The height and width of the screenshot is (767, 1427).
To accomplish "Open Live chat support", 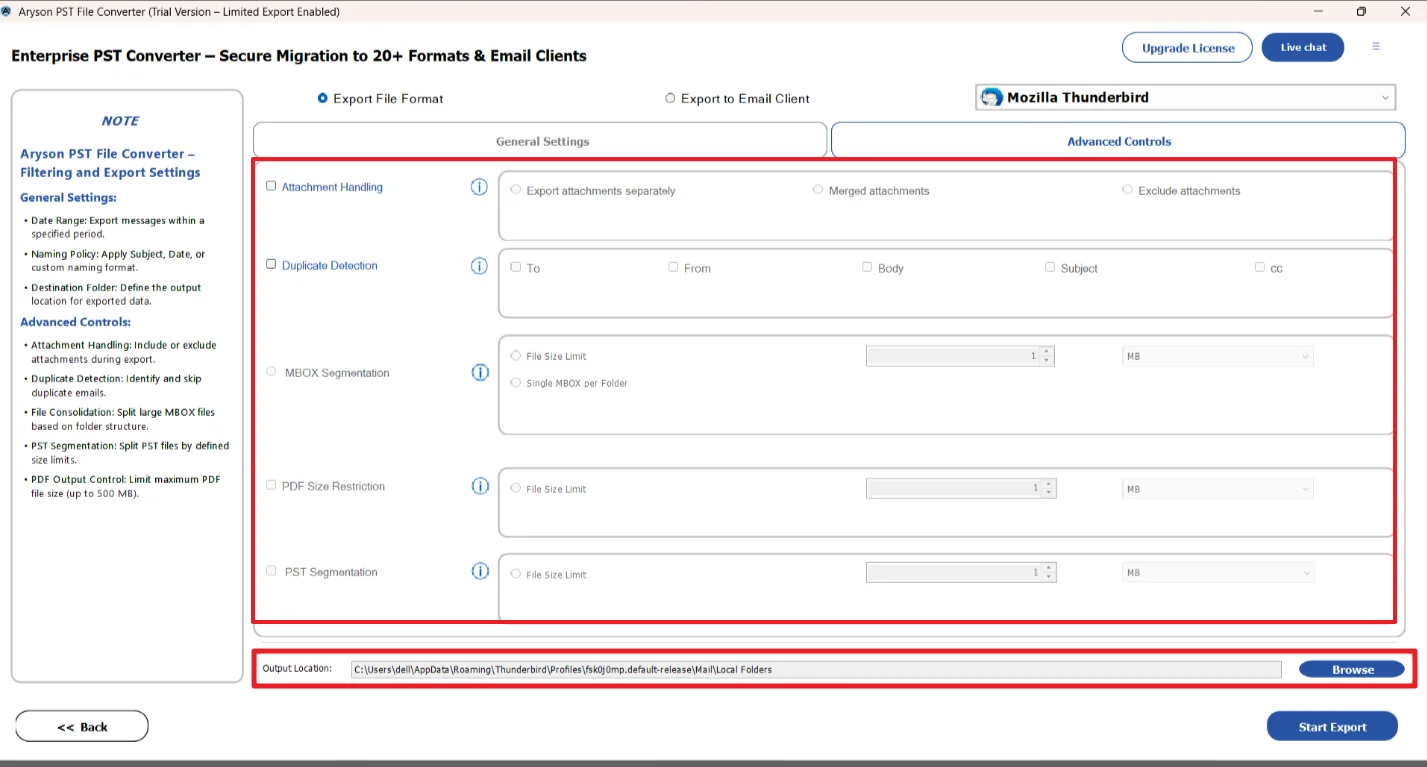I will click(1303, 47).
